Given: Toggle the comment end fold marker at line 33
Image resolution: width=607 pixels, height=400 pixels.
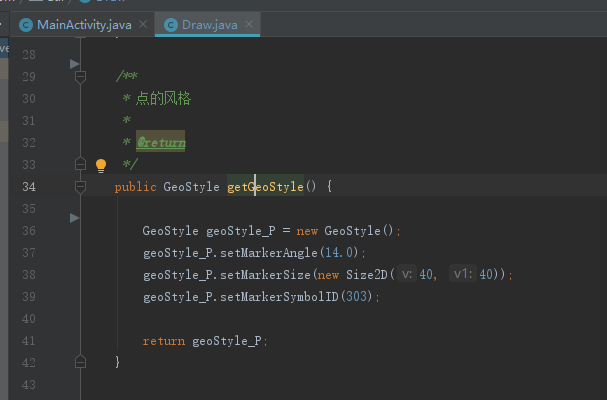Looking at the screenshot, I should pos(80,164).
